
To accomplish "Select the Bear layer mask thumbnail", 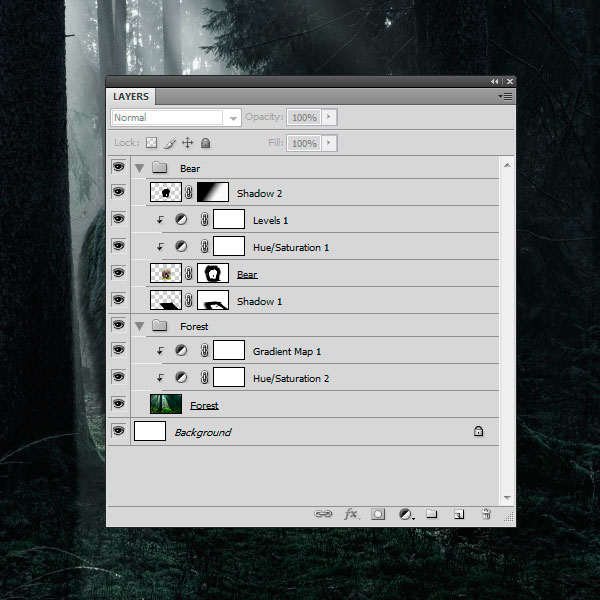I will (213, 273).
